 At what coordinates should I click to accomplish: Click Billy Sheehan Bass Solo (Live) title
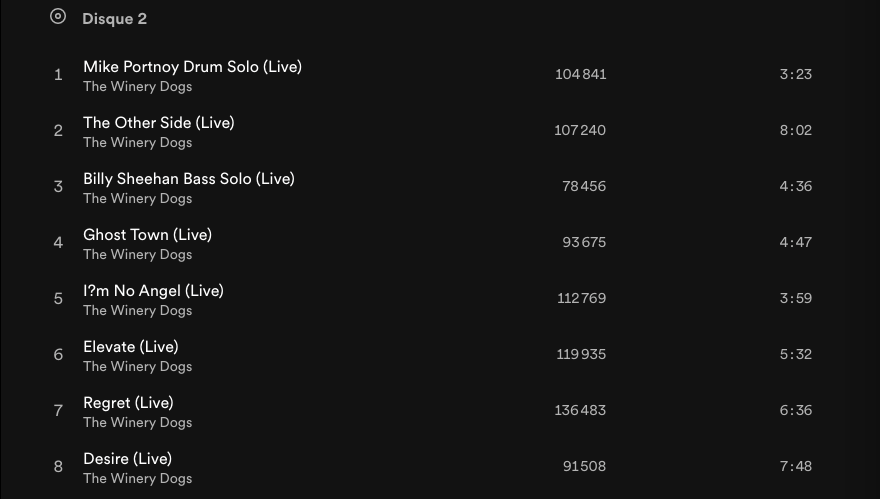pos(188,179)
